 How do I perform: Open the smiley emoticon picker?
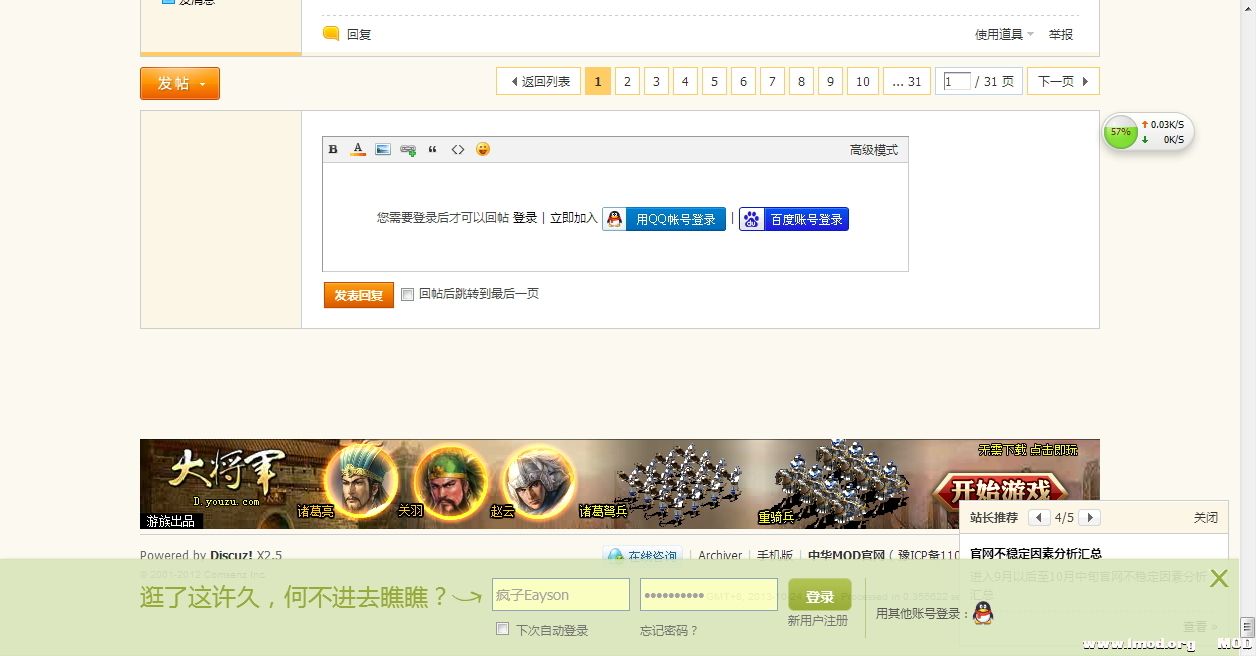482,148
